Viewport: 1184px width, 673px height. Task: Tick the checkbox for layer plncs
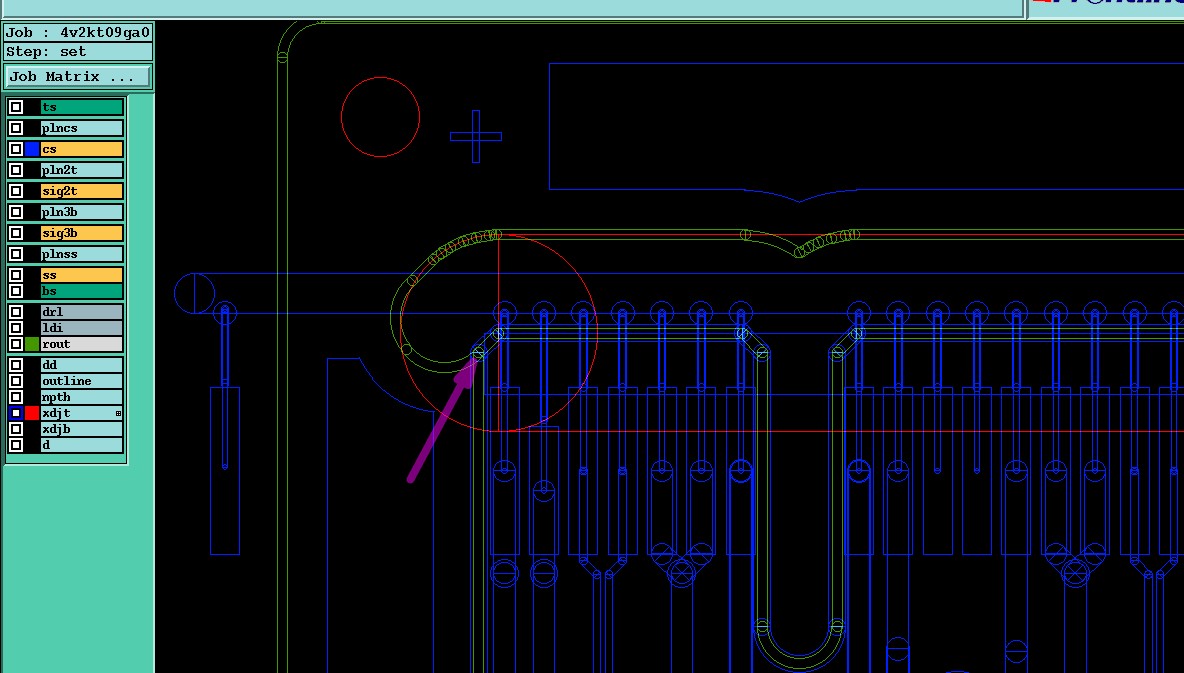pos(16,128)
